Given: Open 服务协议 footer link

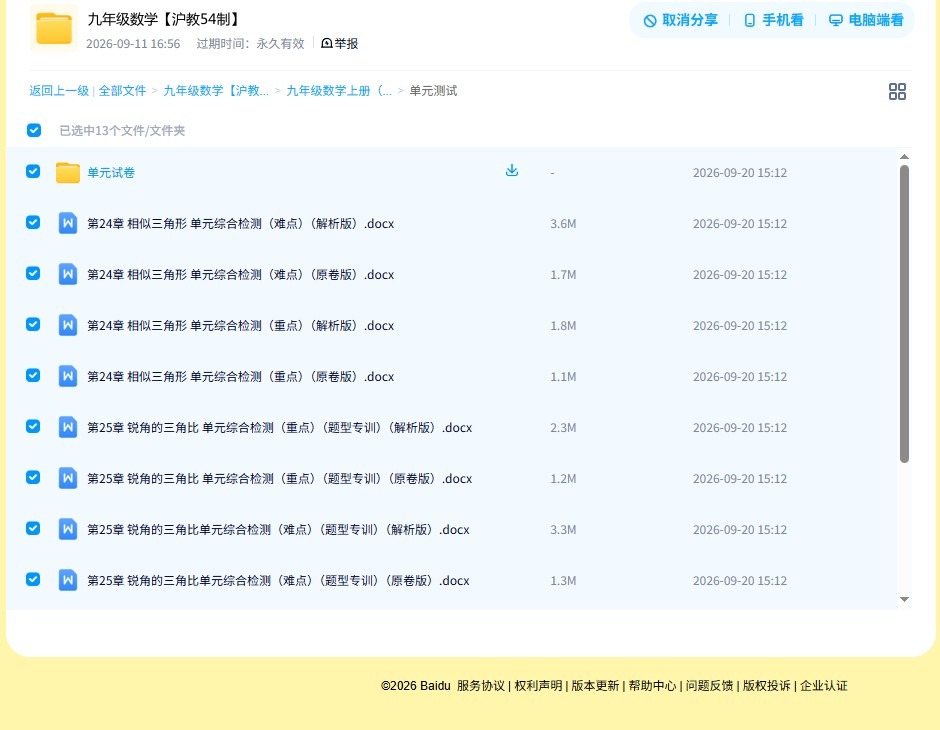Looking at the screenshot, I should (x=481, y=686).
